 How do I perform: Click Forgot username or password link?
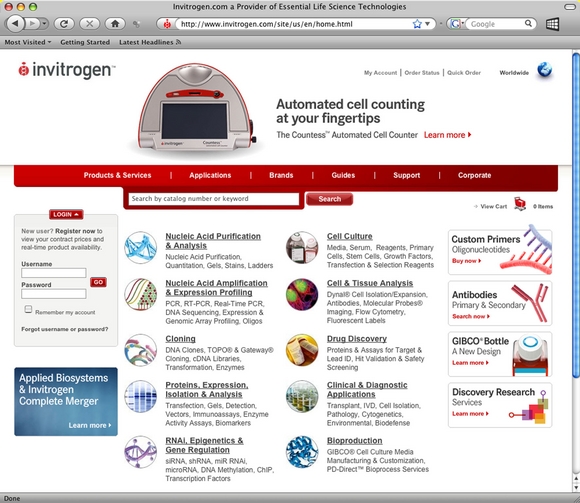65,329
